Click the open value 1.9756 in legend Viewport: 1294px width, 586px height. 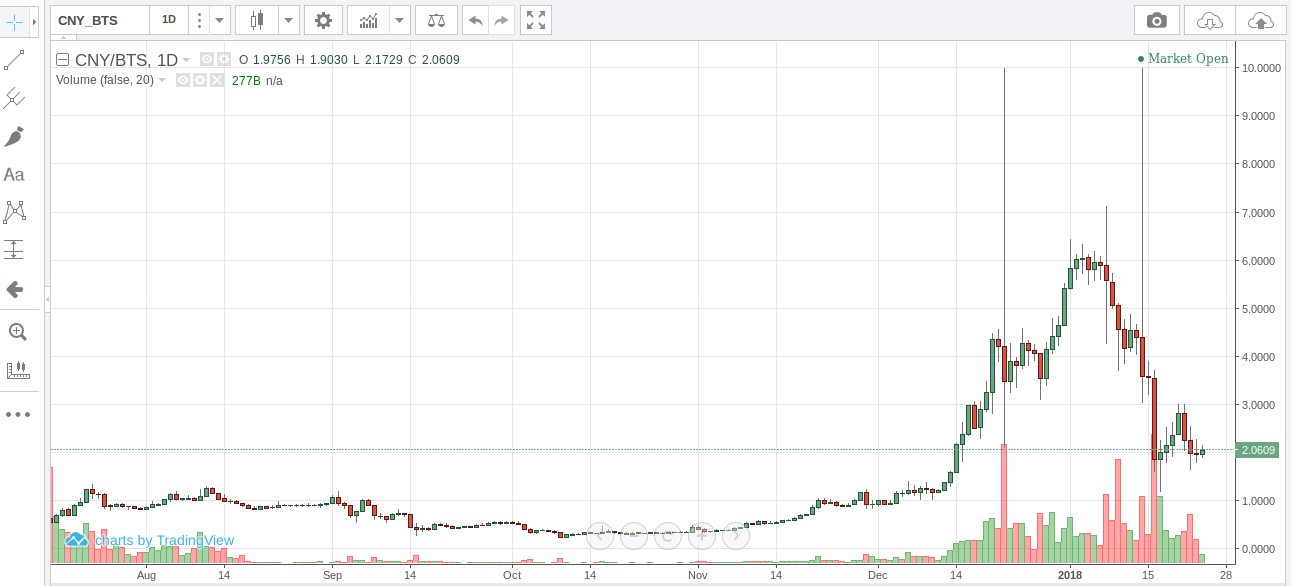click(272, 60)
